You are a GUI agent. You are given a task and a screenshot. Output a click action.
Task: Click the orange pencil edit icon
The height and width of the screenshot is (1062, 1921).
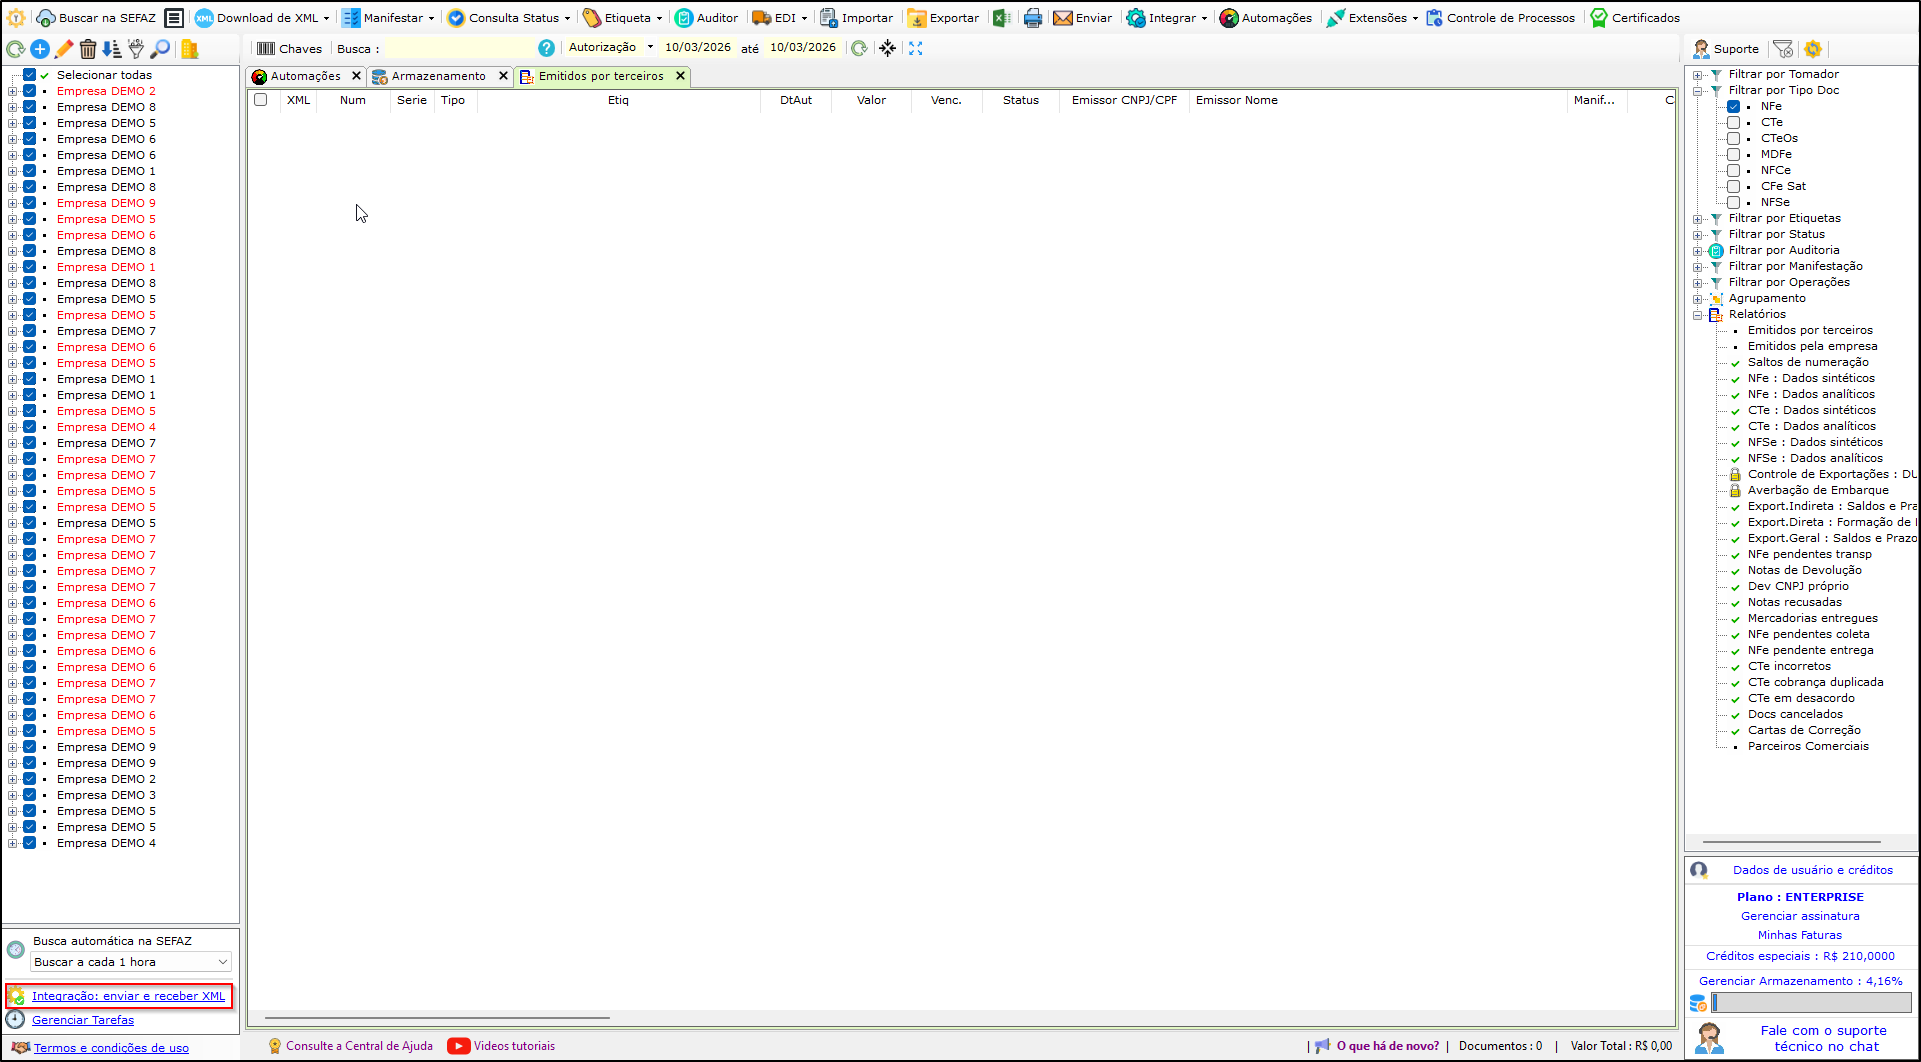[x=64, y=49]
